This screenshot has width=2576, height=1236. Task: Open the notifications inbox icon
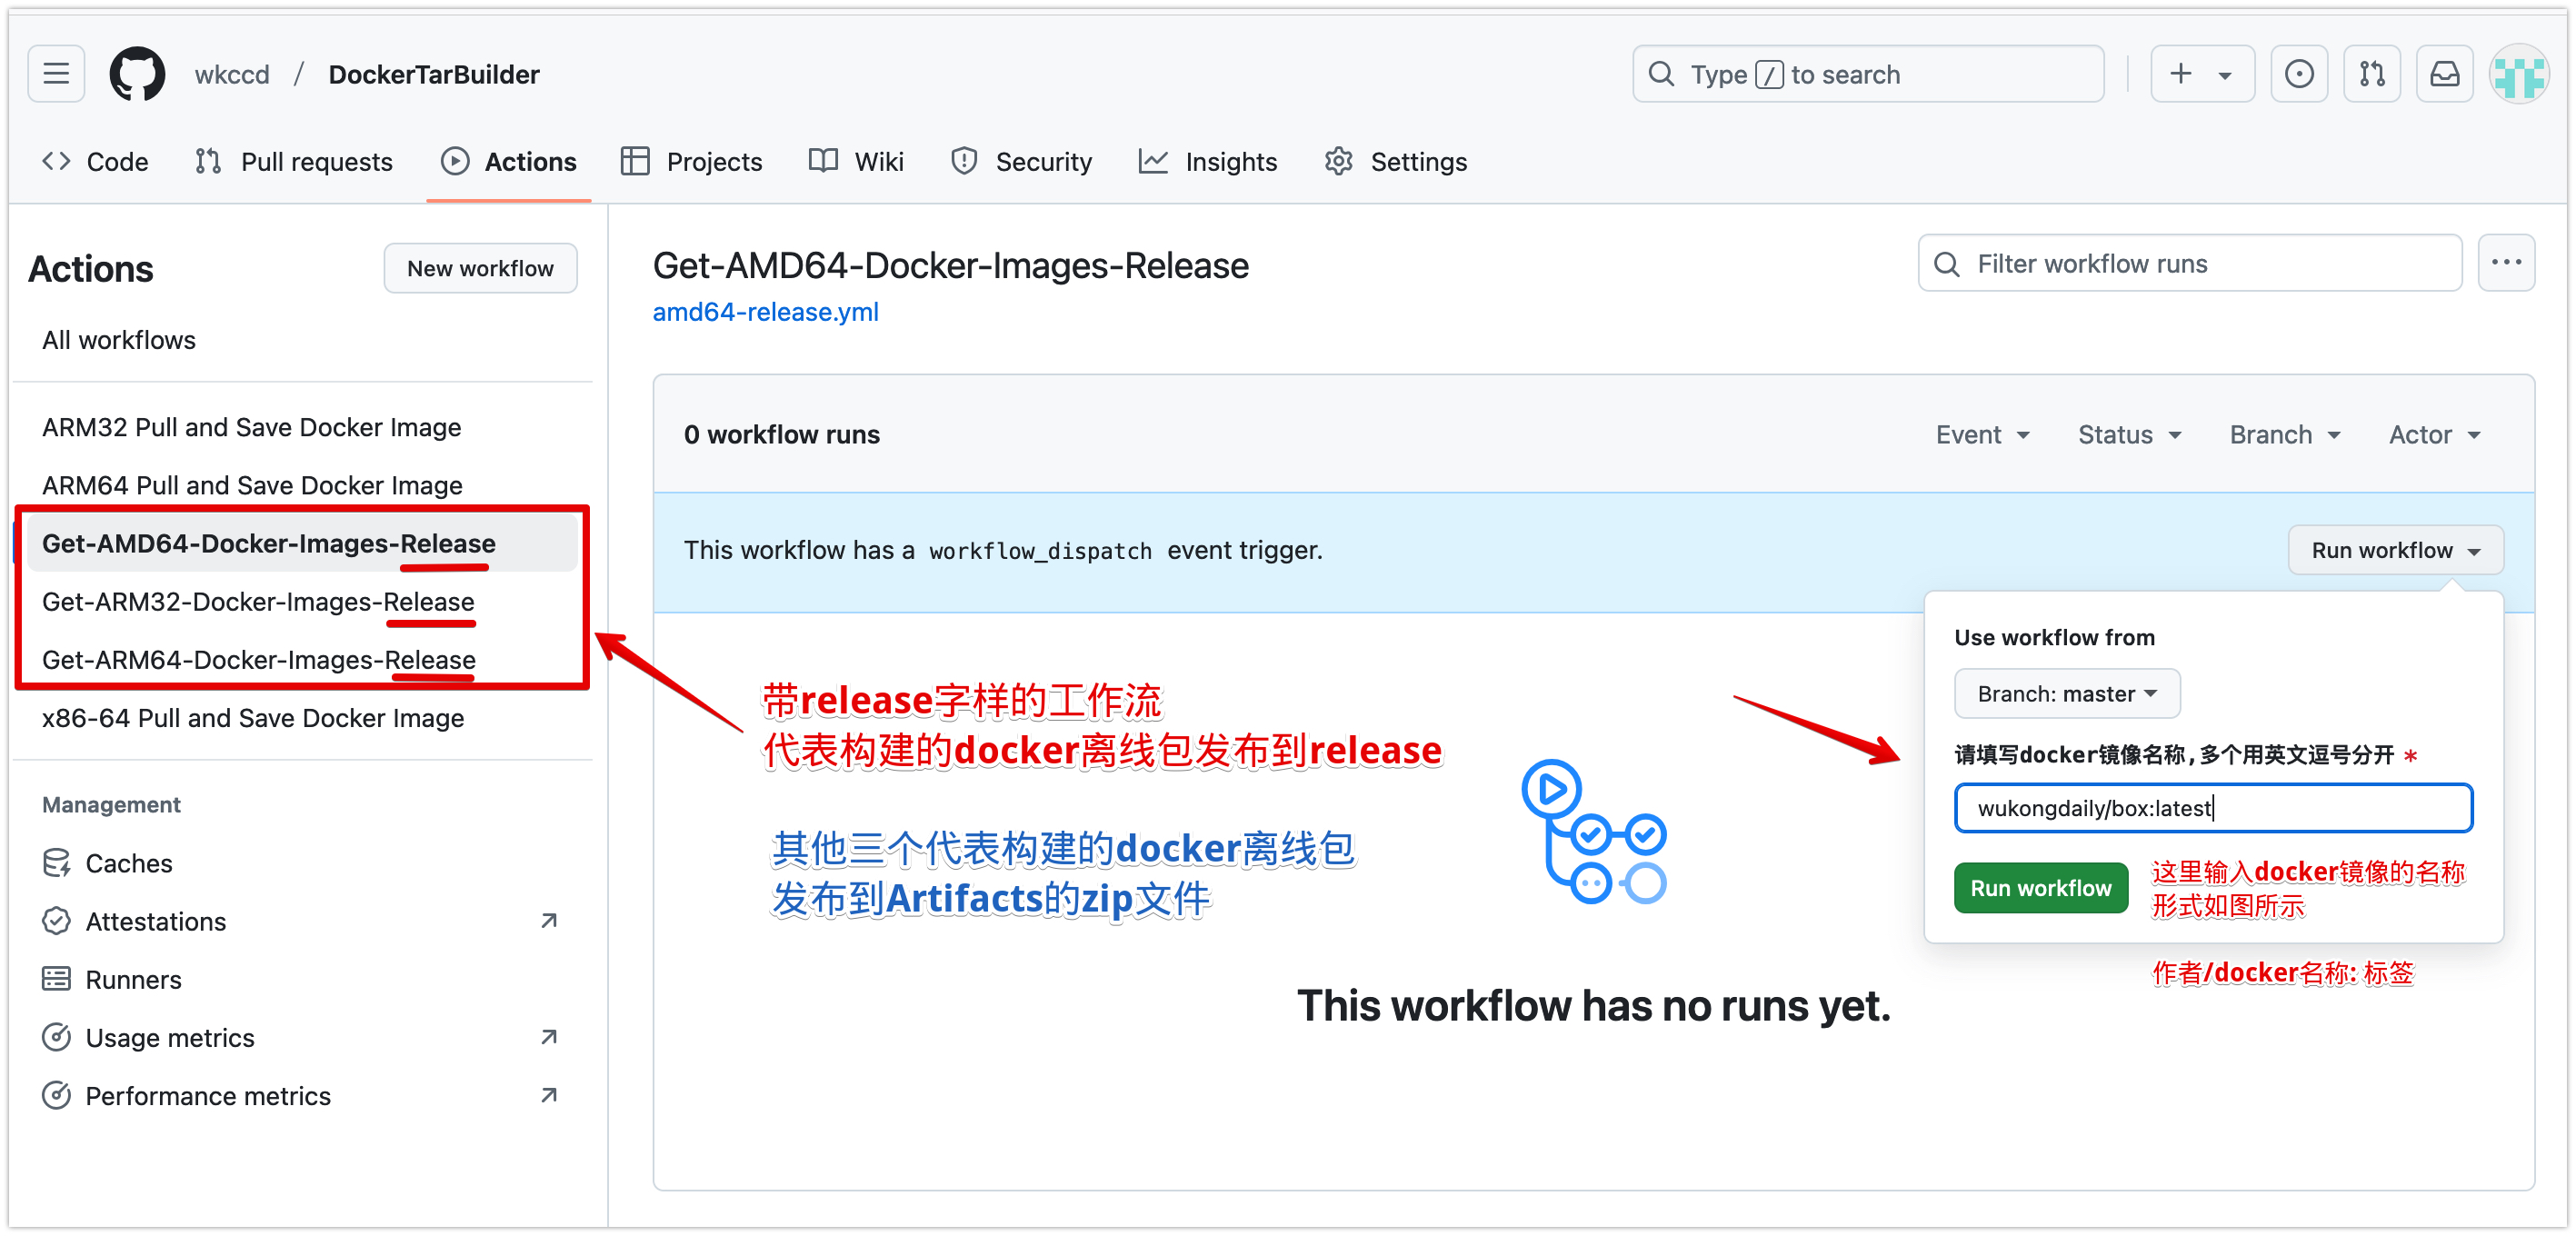pyautogui.click(x=2444, y=74)
